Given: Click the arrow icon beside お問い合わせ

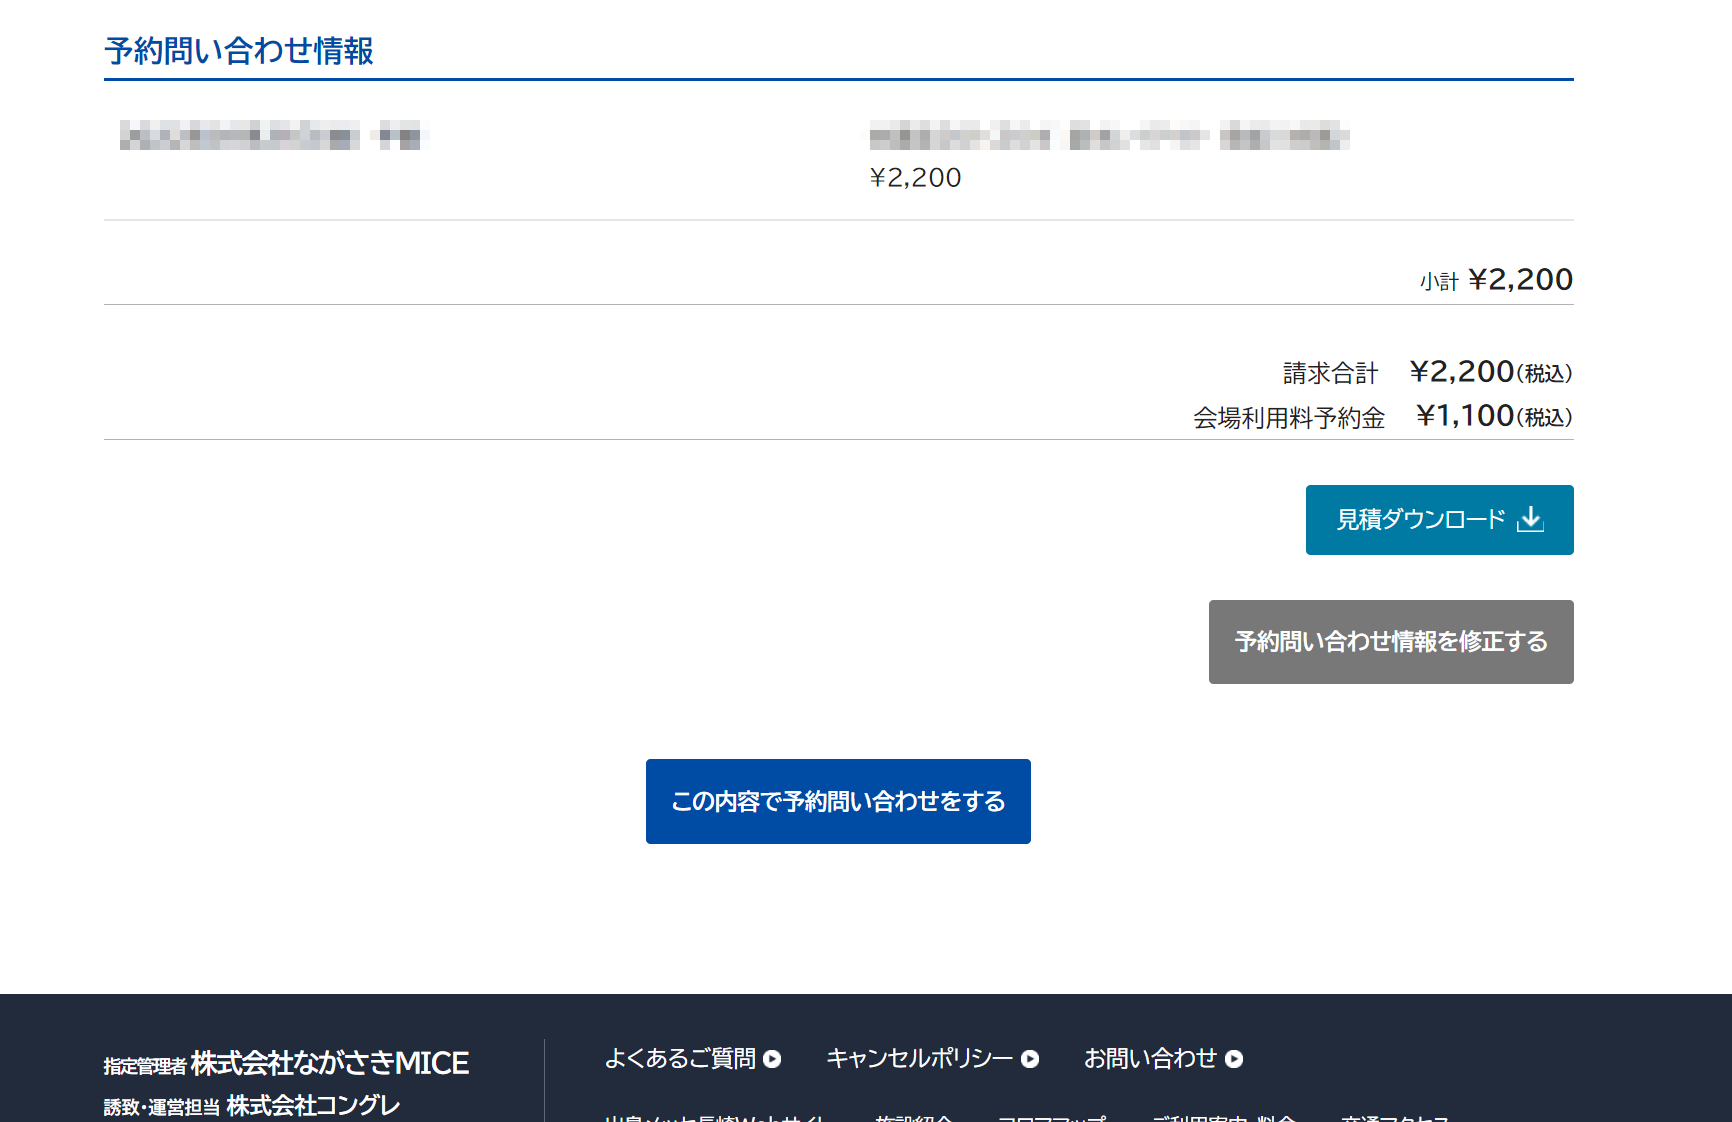Looking at the screenshot, I should click(1234, 1059).
